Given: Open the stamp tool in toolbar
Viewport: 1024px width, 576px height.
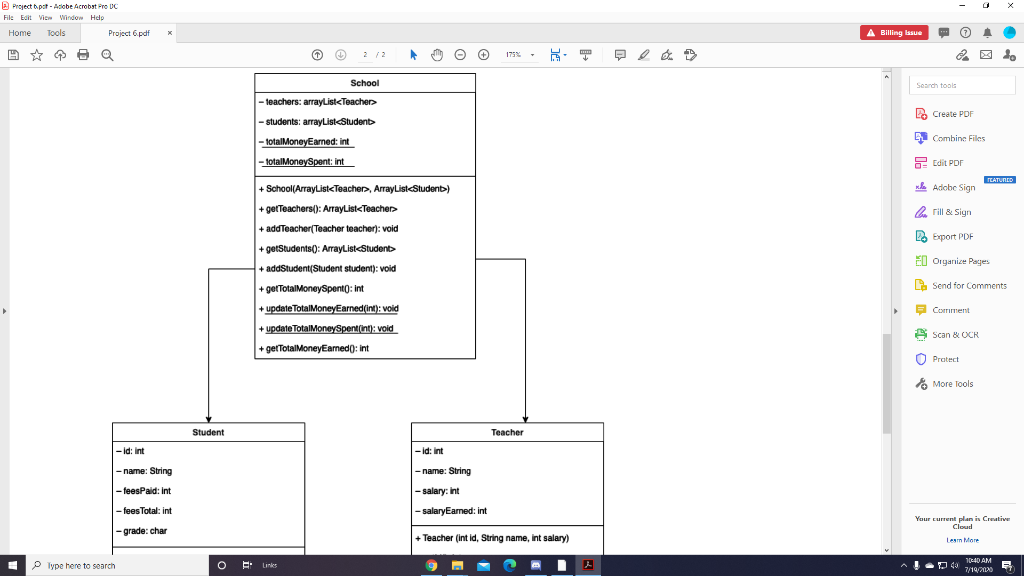Looking at the screenshot, I should [690, 55].
